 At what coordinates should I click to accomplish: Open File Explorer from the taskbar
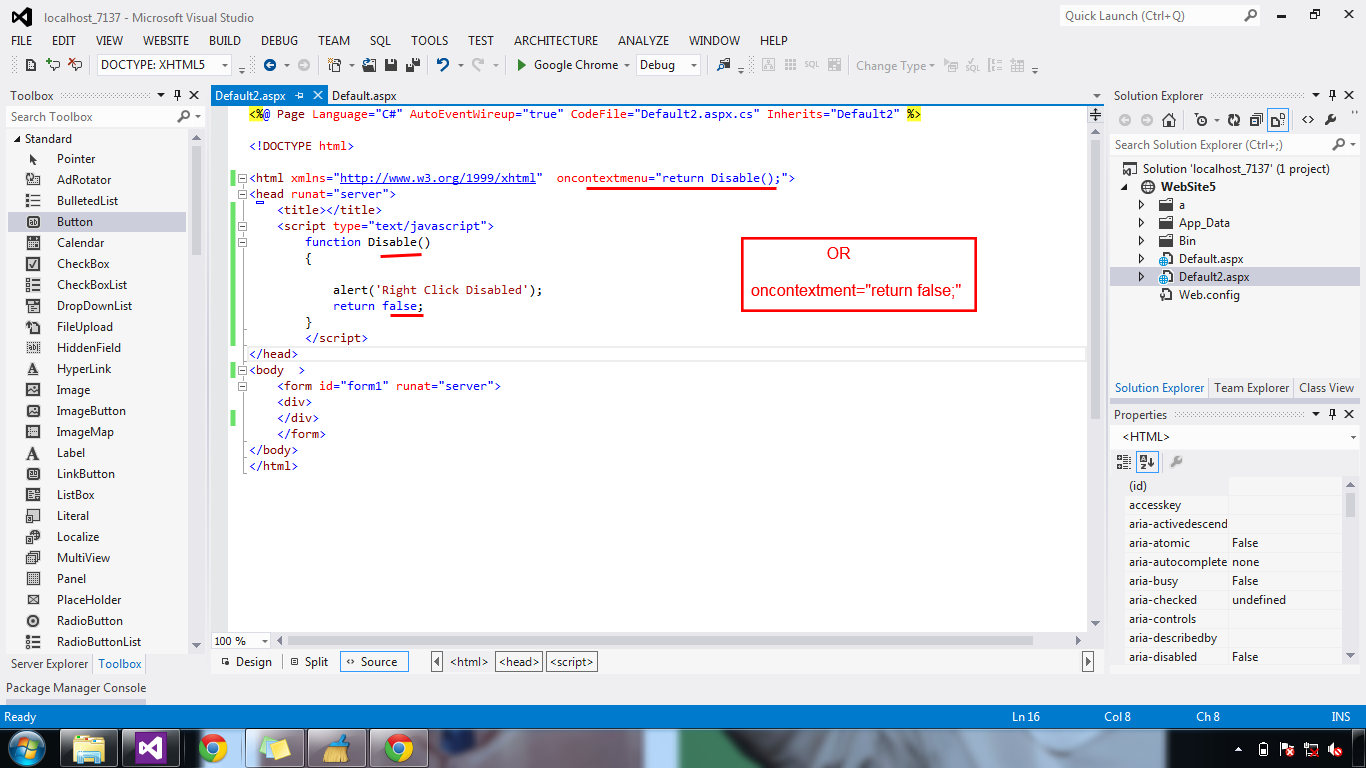(x=89, y=748)
